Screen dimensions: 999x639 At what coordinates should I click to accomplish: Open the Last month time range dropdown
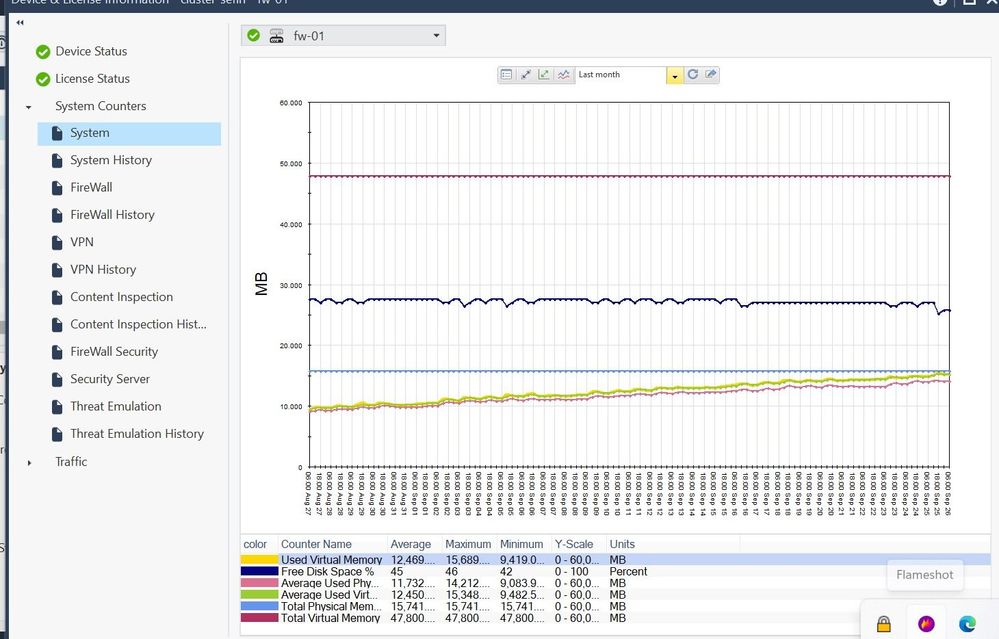click(675, 76)
